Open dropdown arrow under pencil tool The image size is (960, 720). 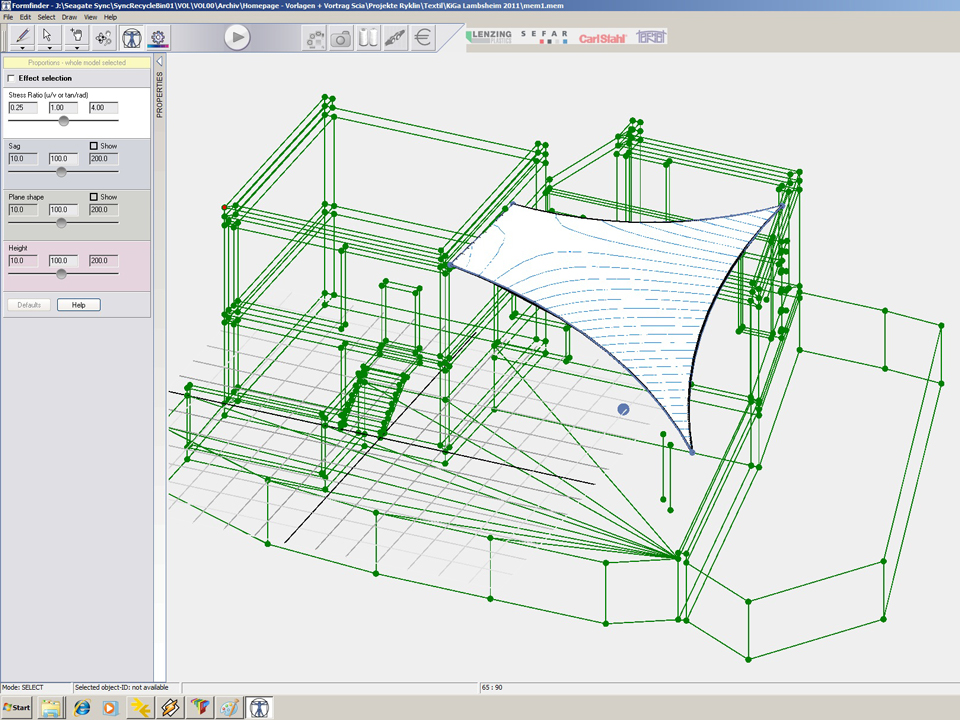coord(20,48)
